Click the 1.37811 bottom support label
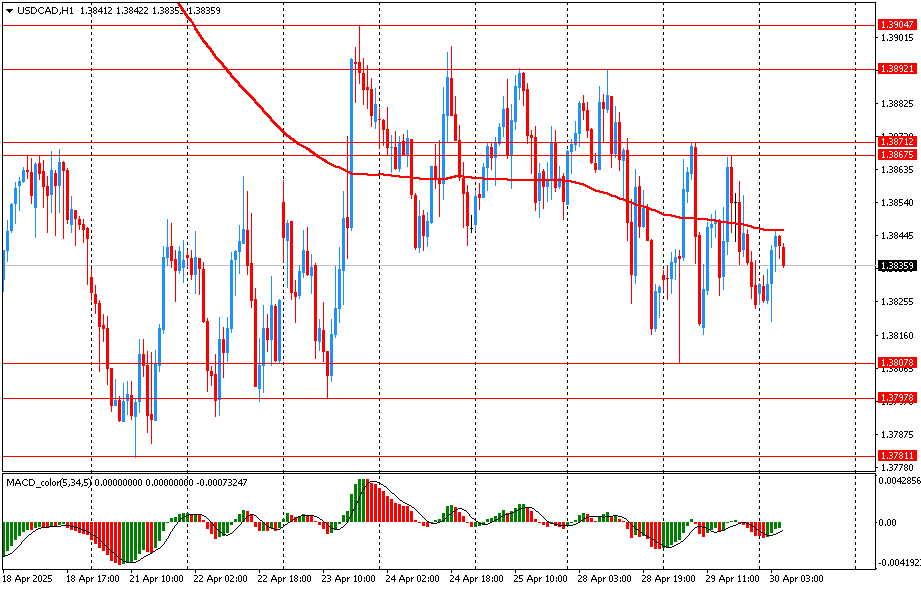Viewport: 921px width, 590px height. pos(894,456)
